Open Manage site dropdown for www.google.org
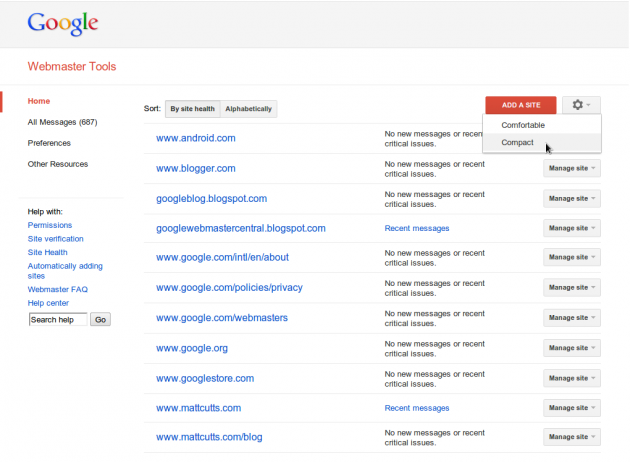630x462 pixels. (x=572, y=348)
